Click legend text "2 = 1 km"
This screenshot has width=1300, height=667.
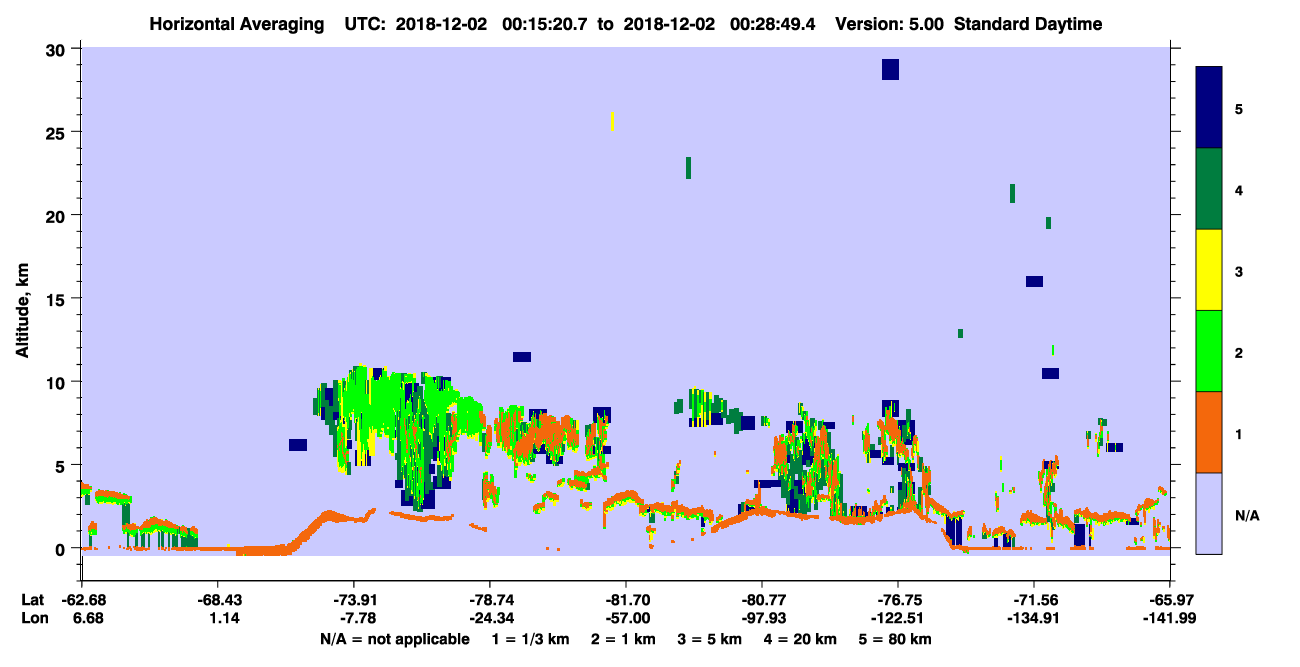pos(622,639)
